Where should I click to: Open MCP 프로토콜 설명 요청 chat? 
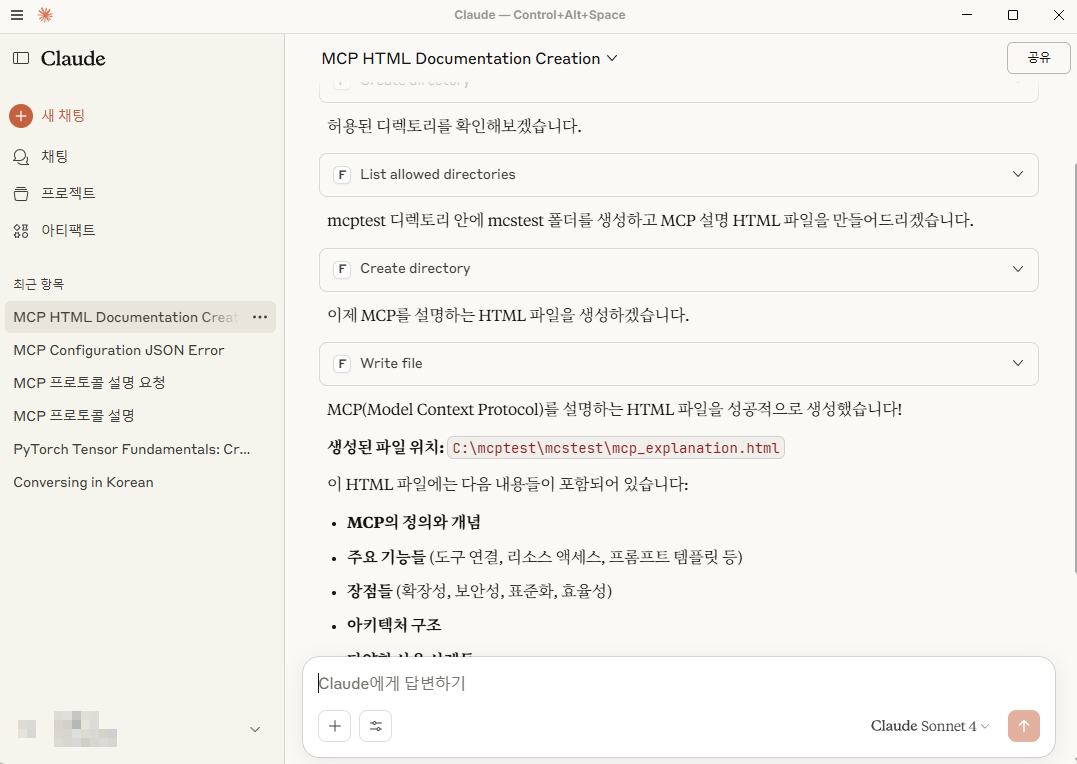[x=89, y=383]
